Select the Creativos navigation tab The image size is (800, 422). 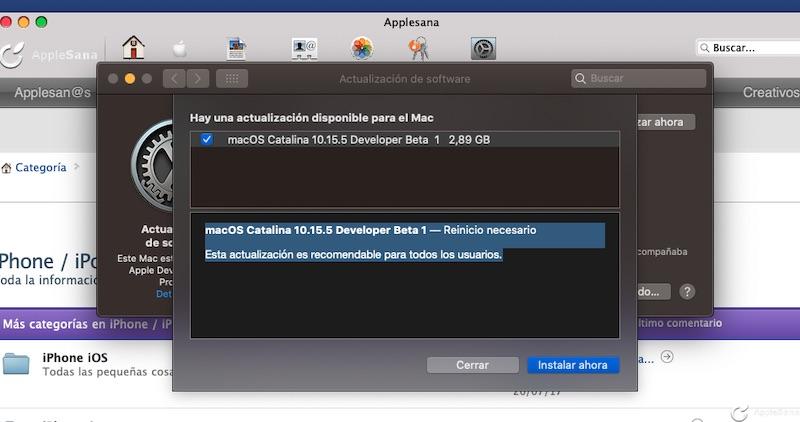point(771,92)
